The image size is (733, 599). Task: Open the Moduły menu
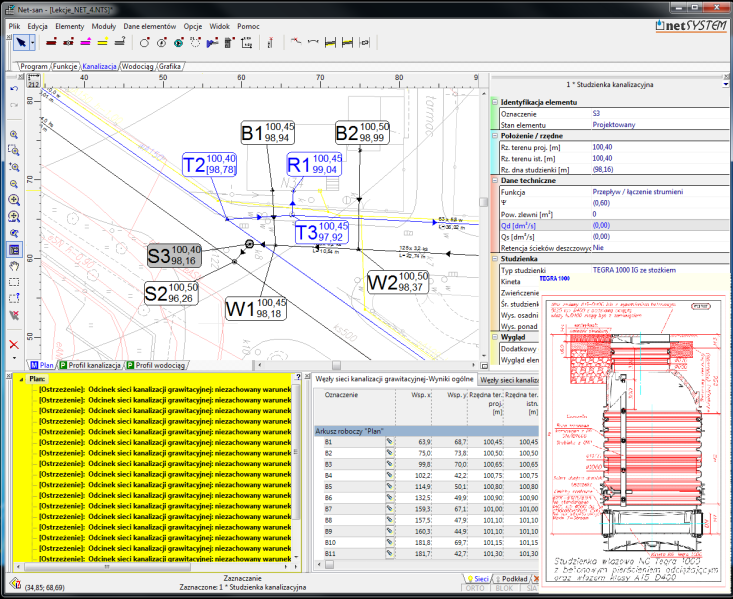pyautogui.click(x=103, y=26)
